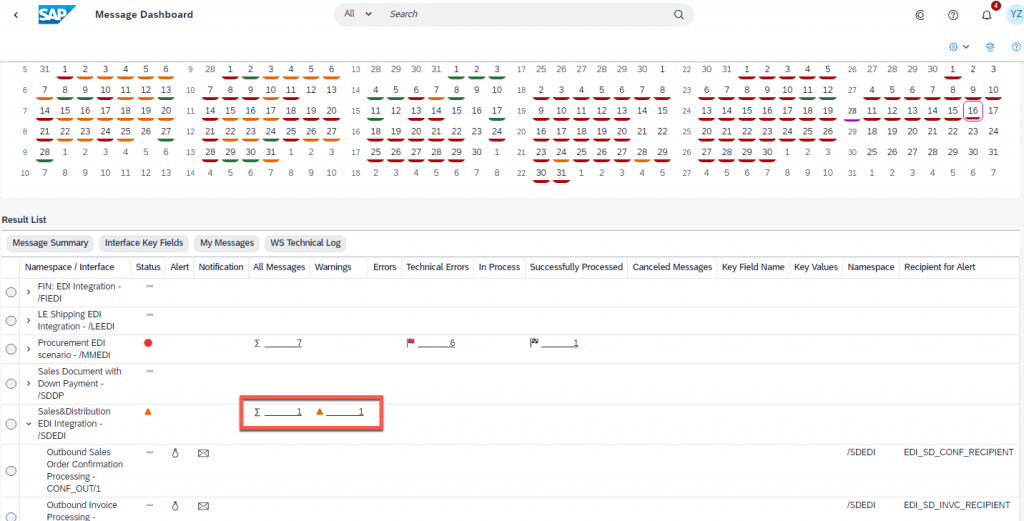Click the Status column header
Image resolution: width=1024 pixels, height=521 pixels.
(x=148, y=267)
